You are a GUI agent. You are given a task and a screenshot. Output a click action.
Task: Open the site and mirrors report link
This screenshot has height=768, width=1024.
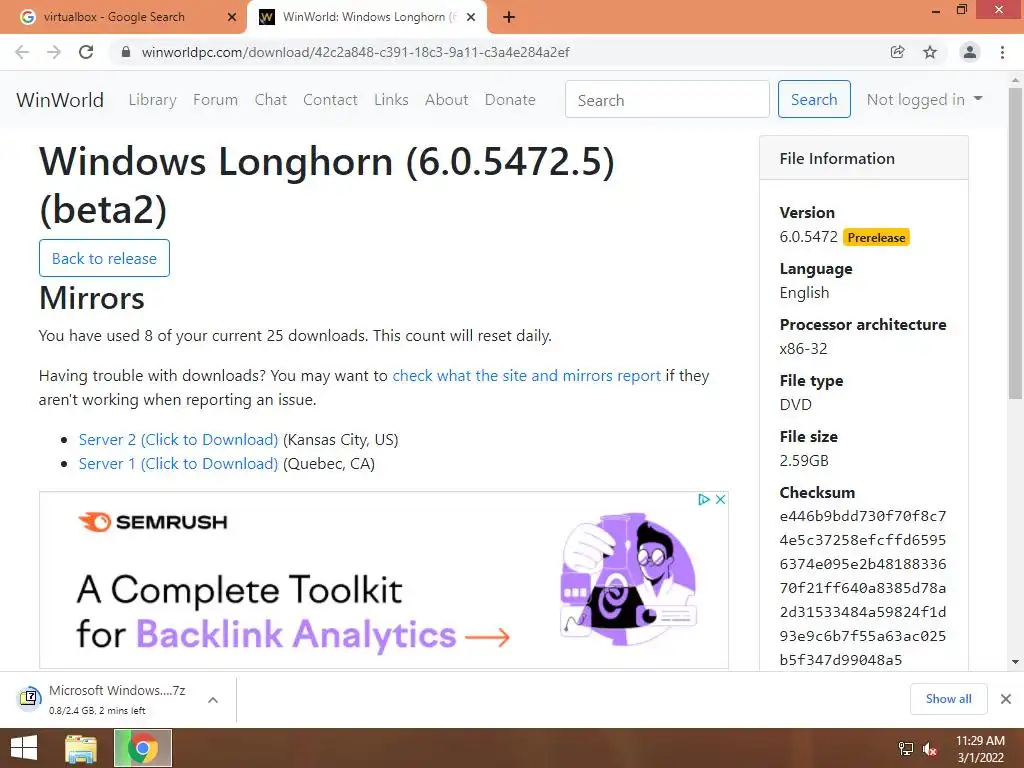click(x=526, y=376)
